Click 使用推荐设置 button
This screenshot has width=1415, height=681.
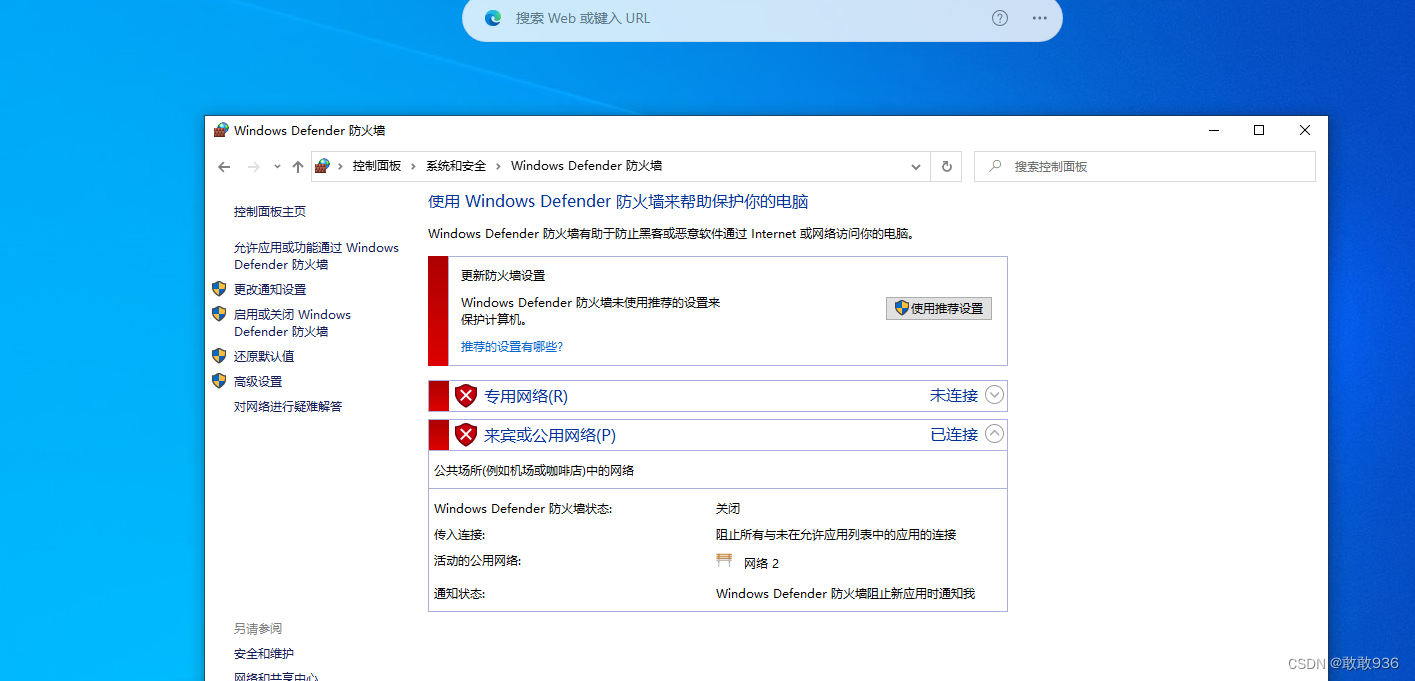[939, 308]
